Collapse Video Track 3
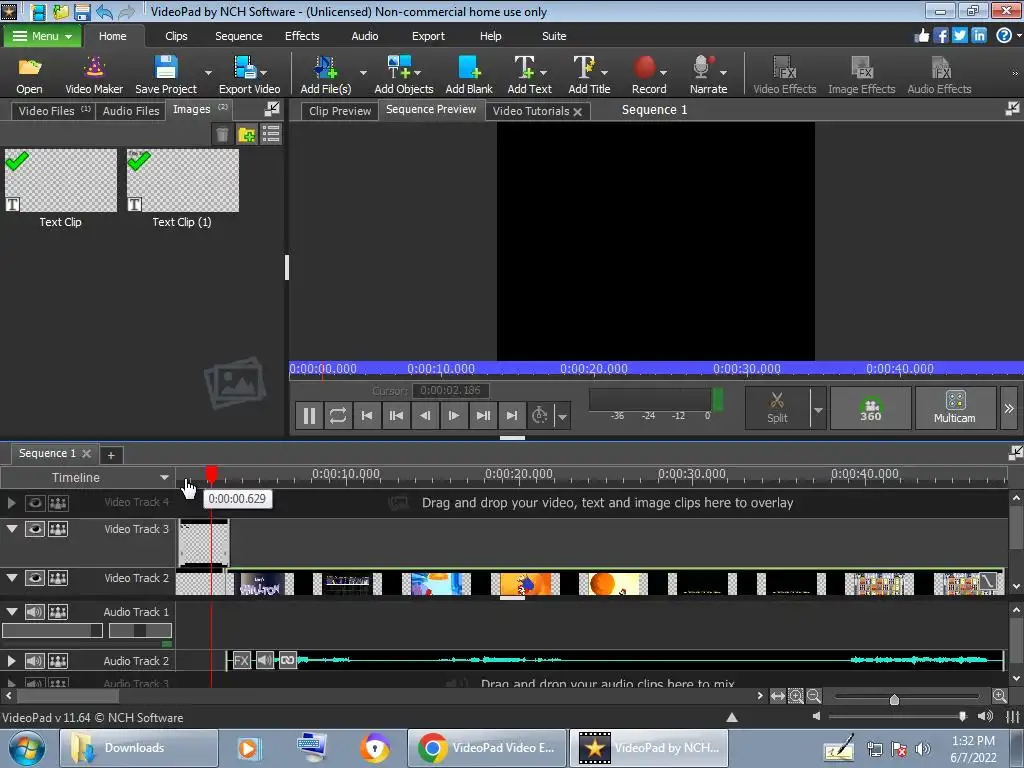Screen dimensions: 1024x768 (x=12, y=528)
